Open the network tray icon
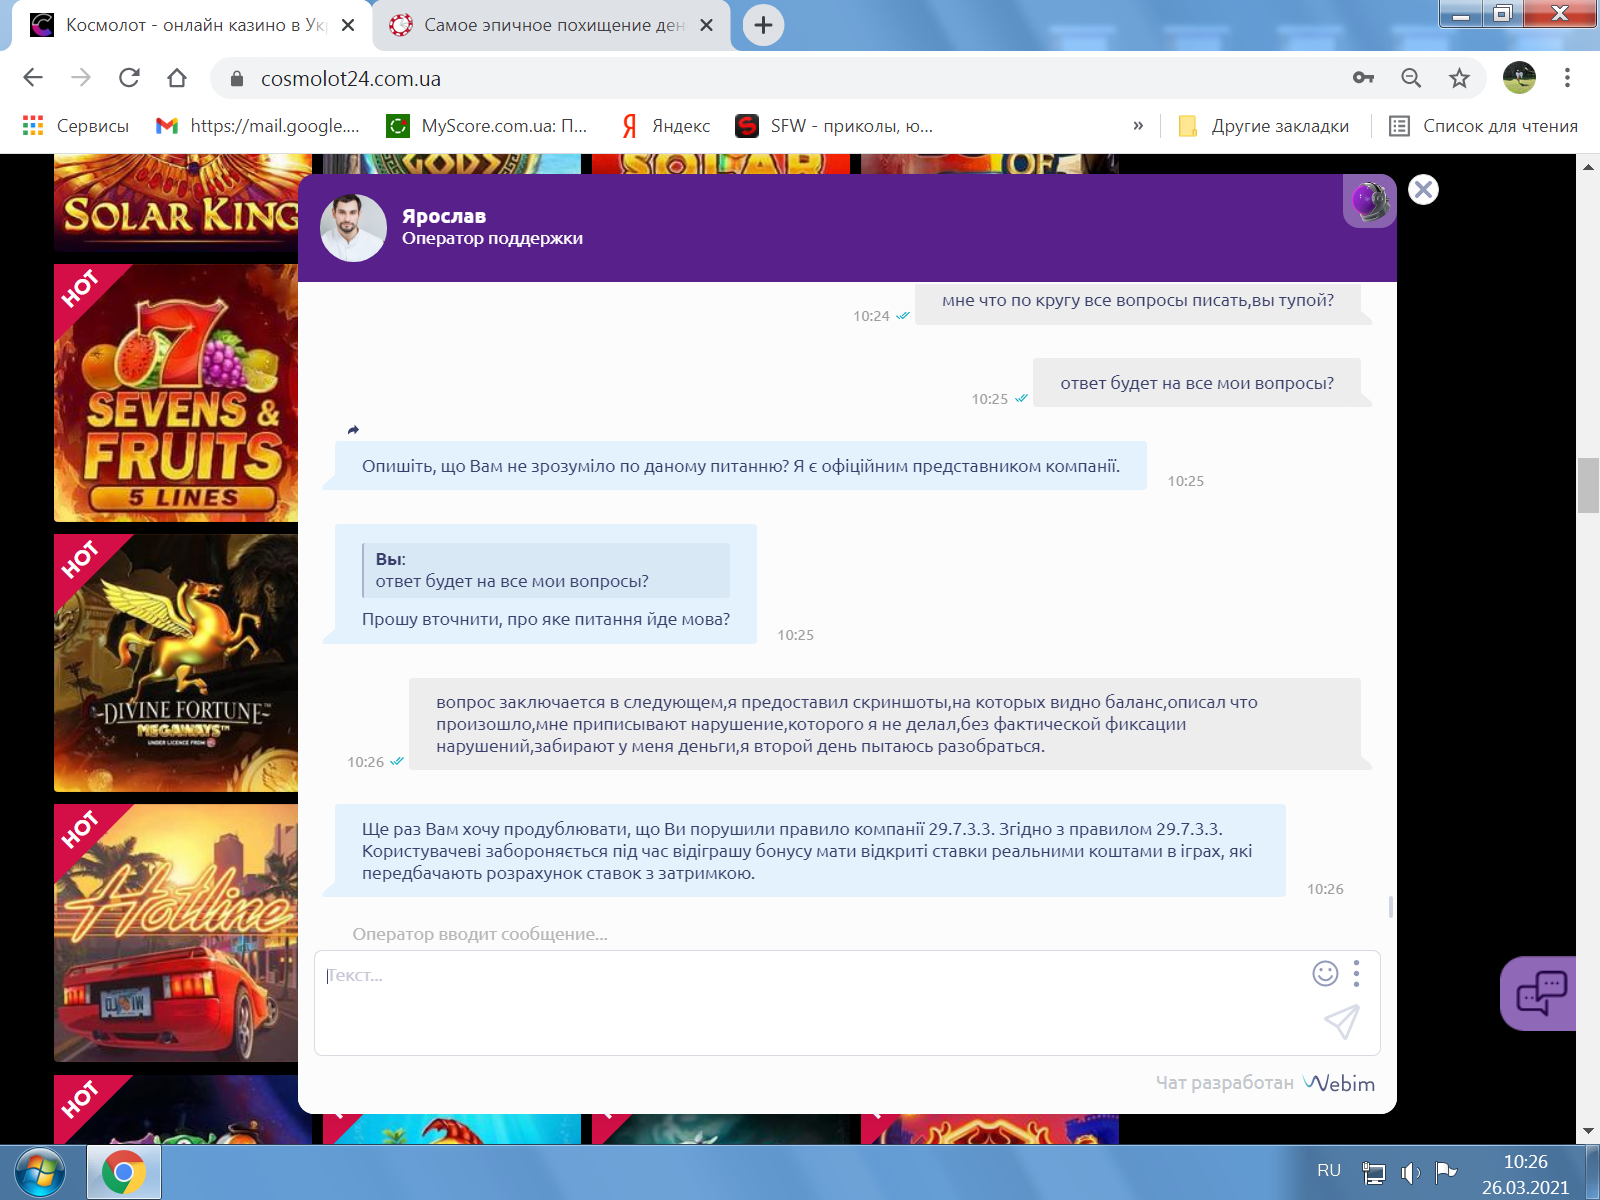This screenshot has height=1200, width=1600. click(x=1374, y=1172)
